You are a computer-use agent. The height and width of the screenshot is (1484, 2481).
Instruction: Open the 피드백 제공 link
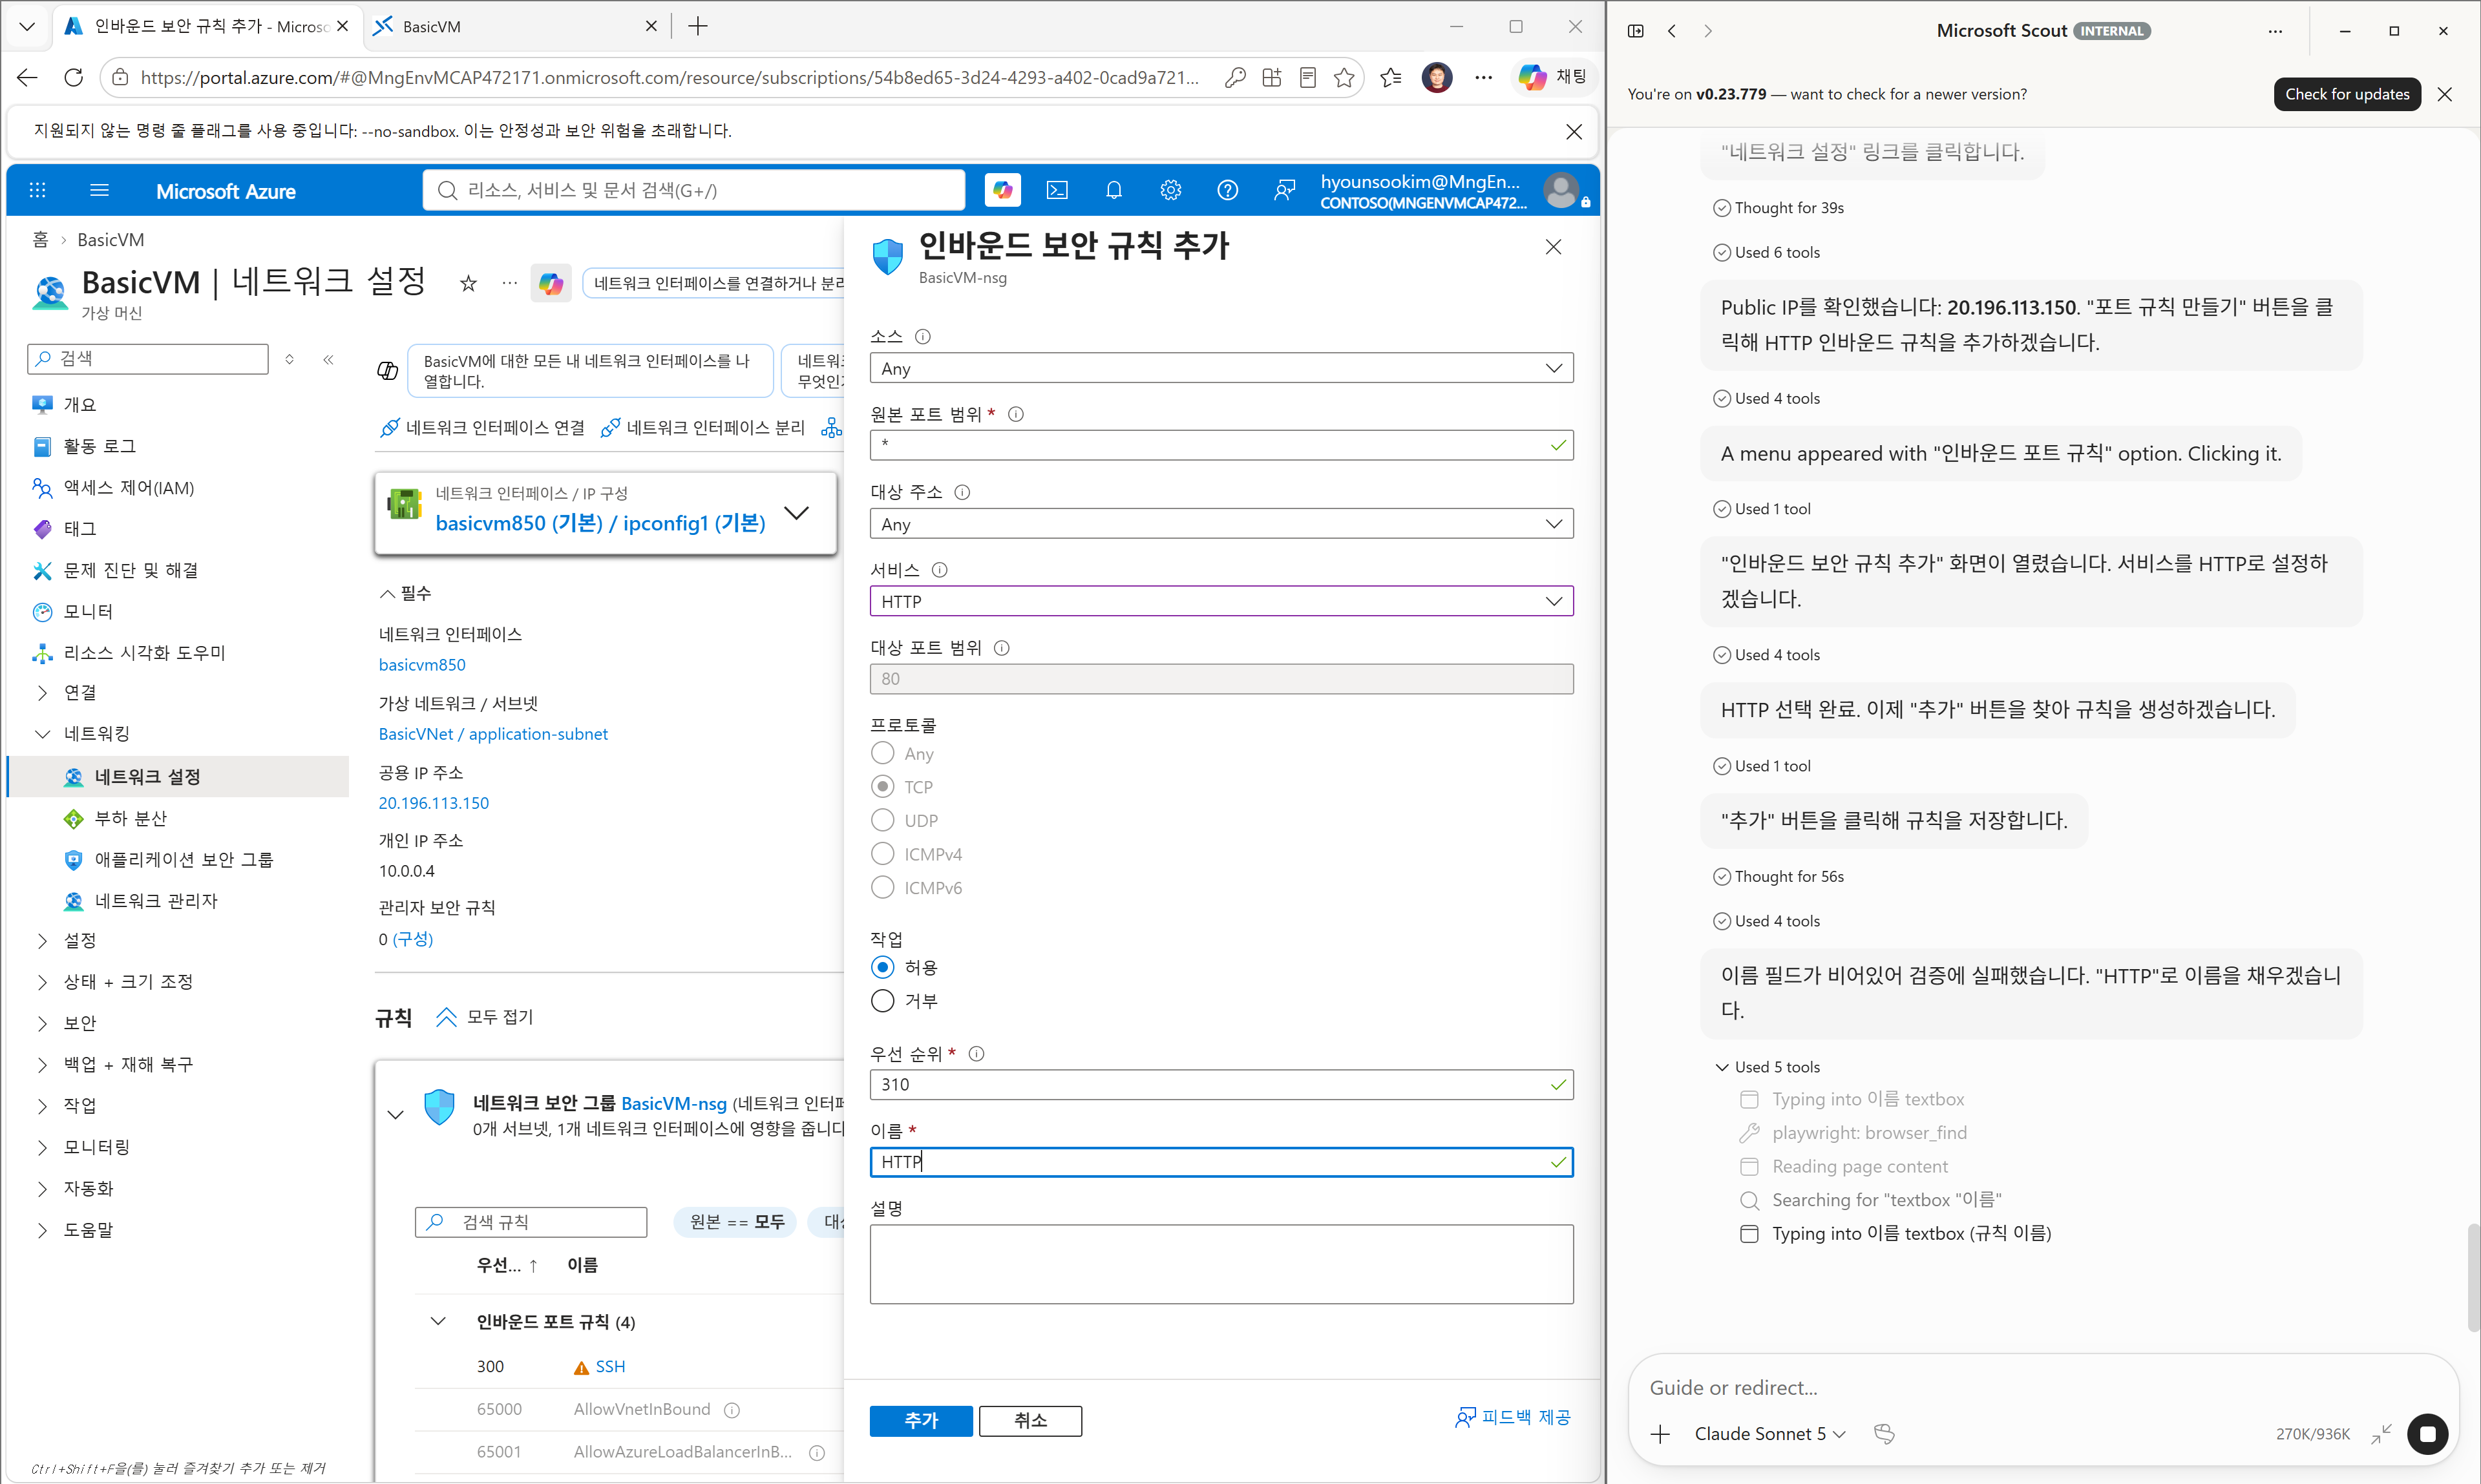(x=1512, y=1417)
